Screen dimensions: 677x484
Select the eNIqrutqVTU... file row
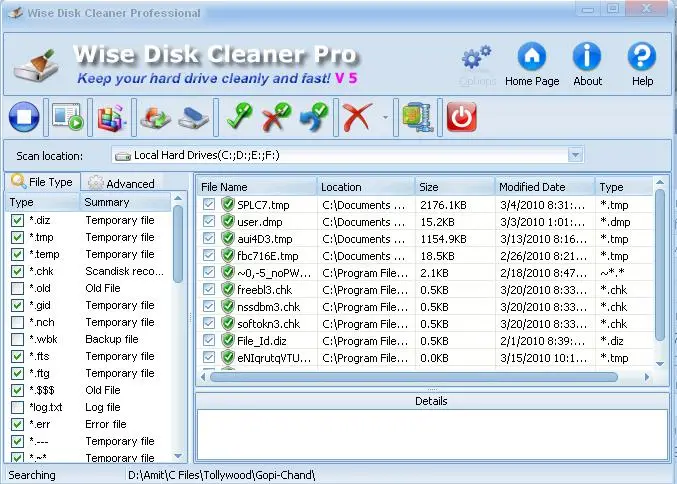(425, 357)
